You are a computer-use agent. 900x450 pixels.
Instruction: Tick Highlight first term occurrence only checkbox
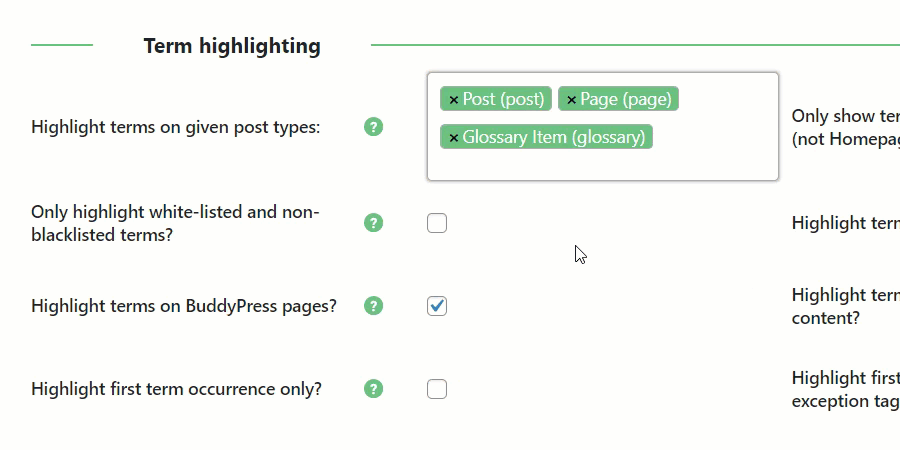coord(437,389)
